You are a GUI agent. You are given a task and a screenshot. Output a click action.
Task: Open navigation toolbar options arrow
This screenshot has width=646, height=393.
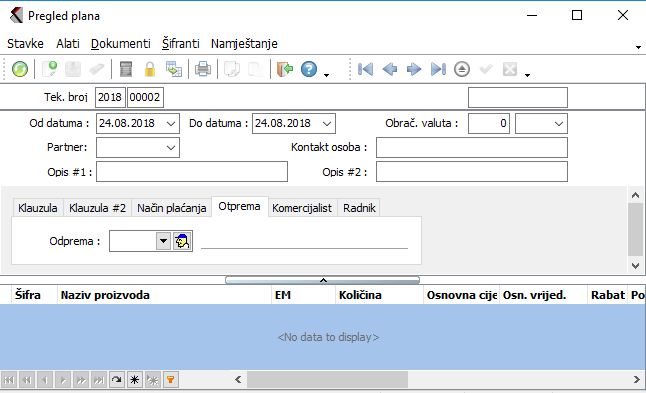tap(527, 75)
